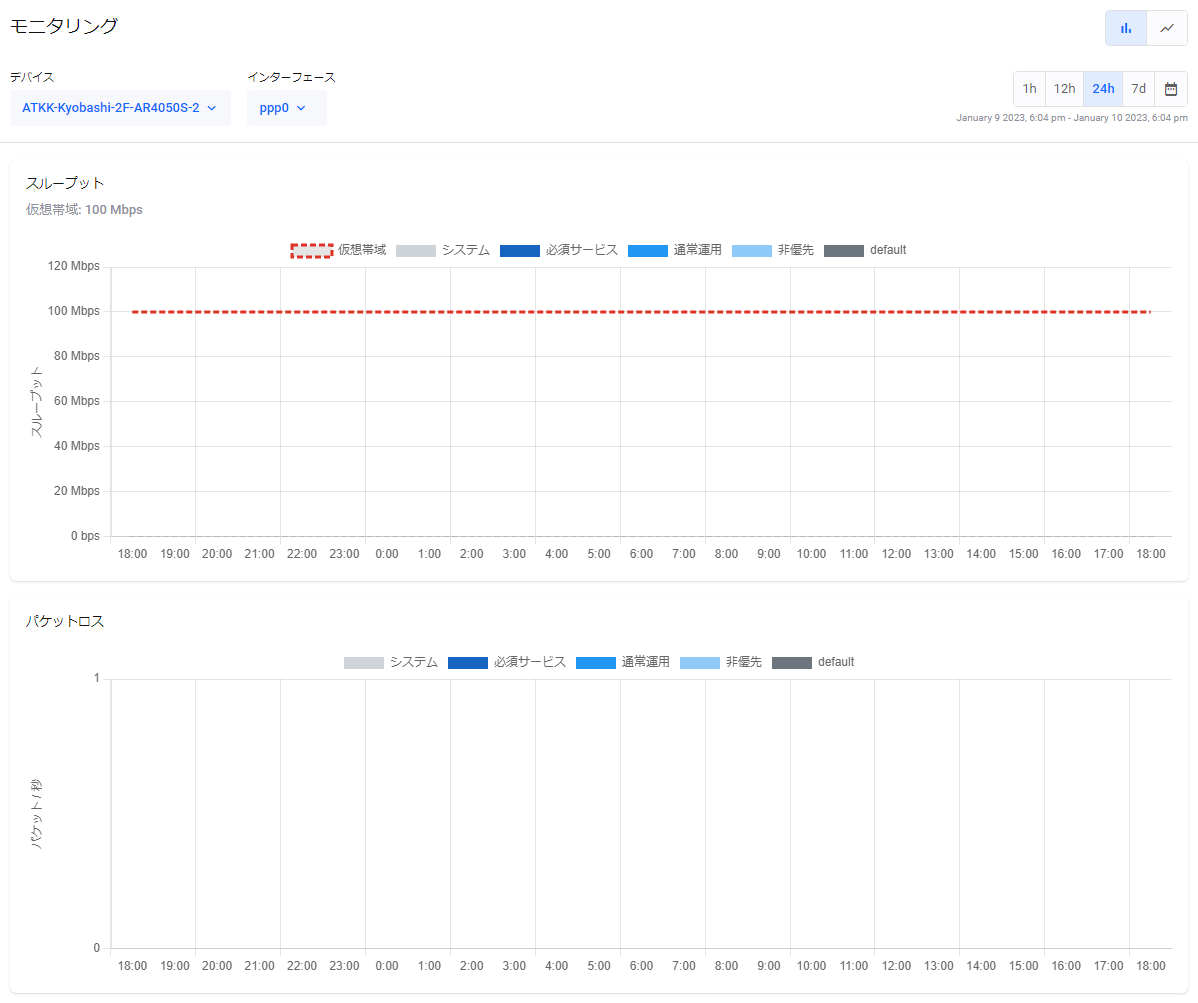Toggle システム series in packet loss legend
The width and height of the screenshot is (1198, 1003).
[391, 662]
